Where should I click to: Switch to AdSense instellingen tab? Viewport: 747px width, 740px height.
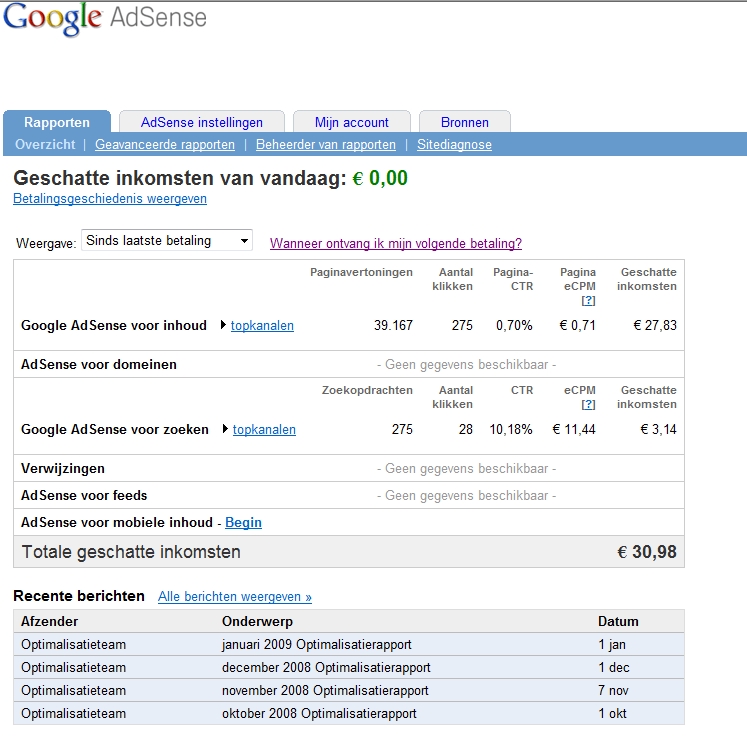202,122
